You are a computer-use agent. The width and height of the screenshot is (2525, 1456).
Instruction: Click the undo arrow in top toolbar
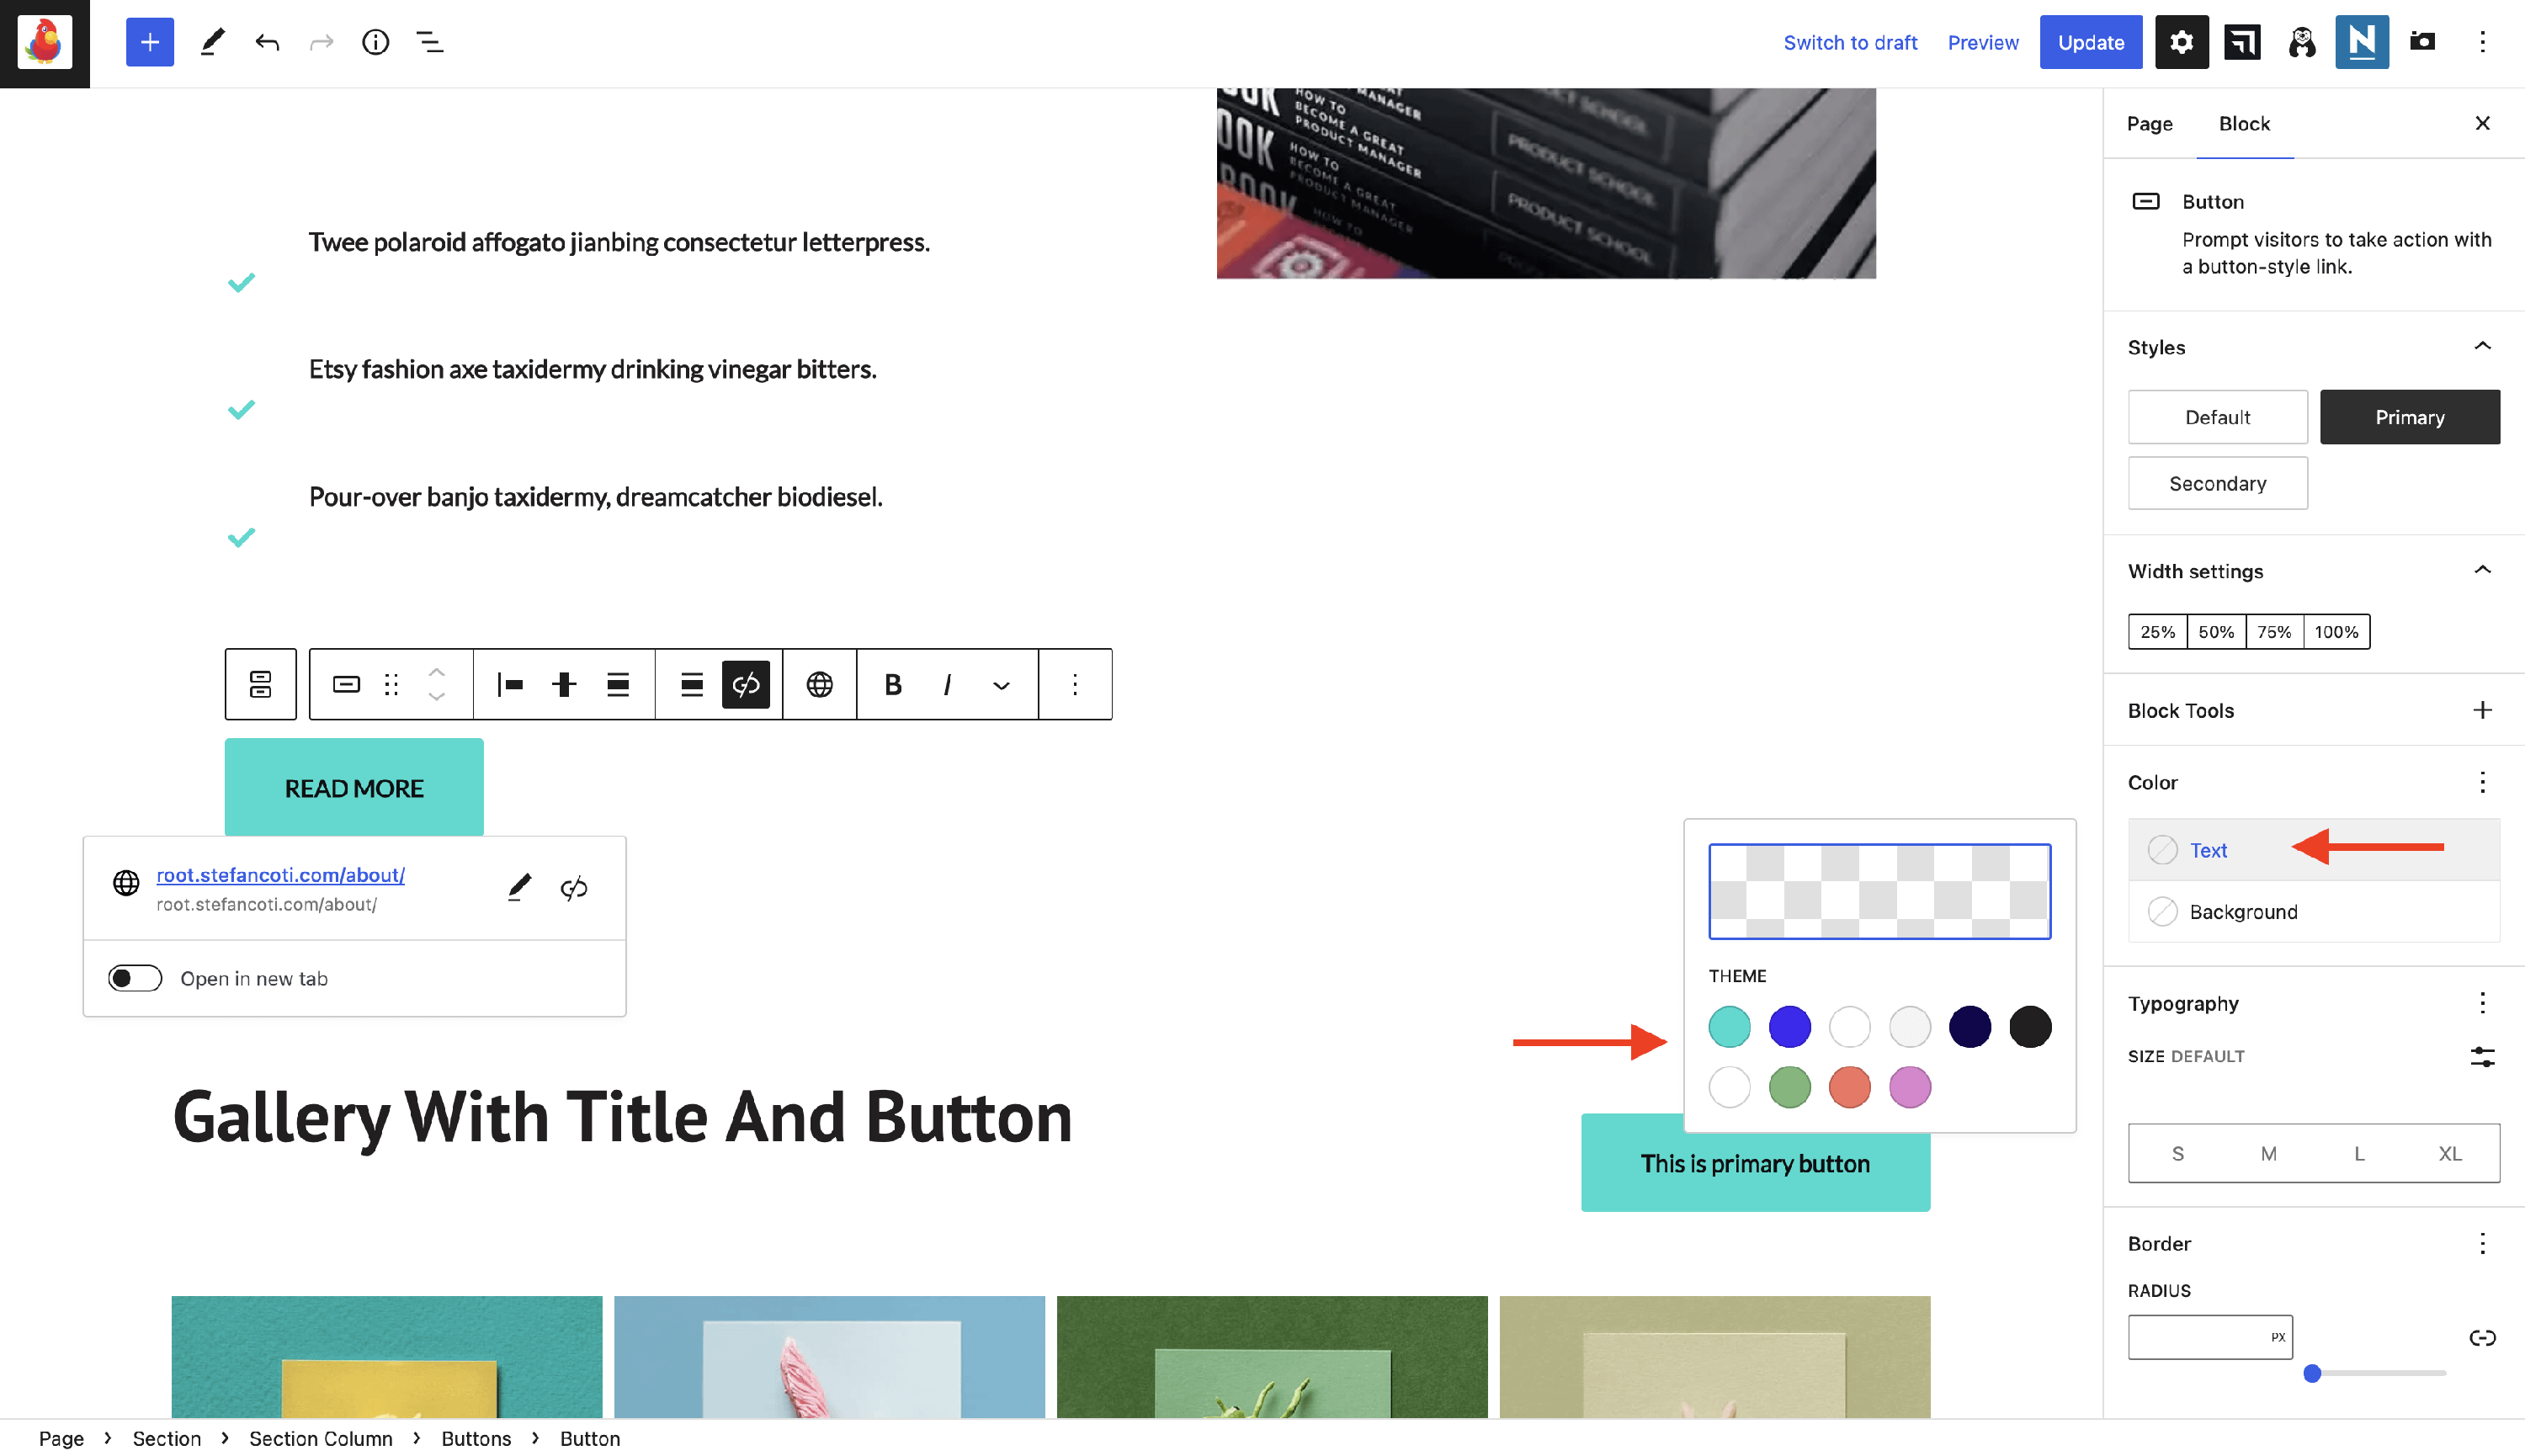pos(266,42)
